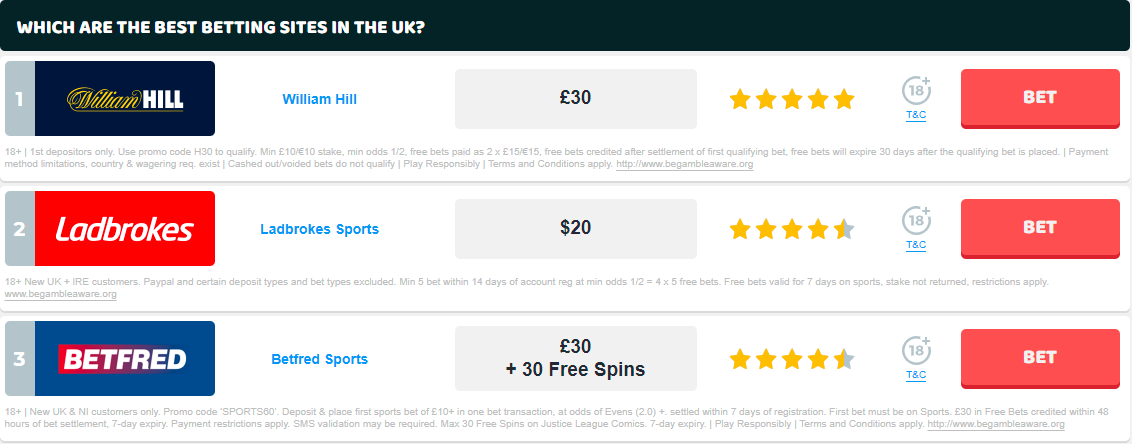Click the Ladbrokes logo

coord(125,229)
